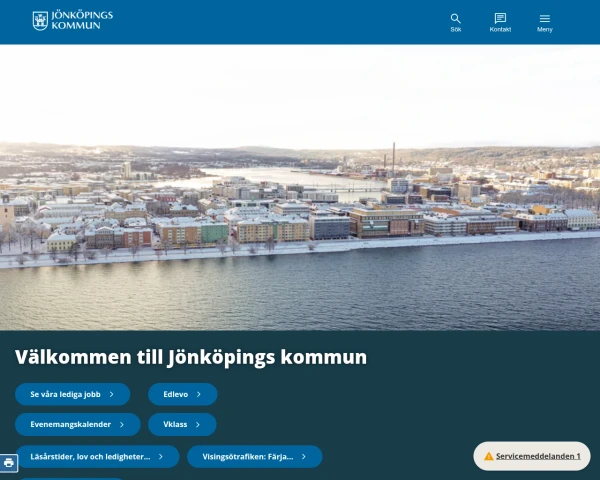Viewport: 600px width, 480px height.
Task: Open search with the Sök magnifier icon
Action: (x=455, y=18)
